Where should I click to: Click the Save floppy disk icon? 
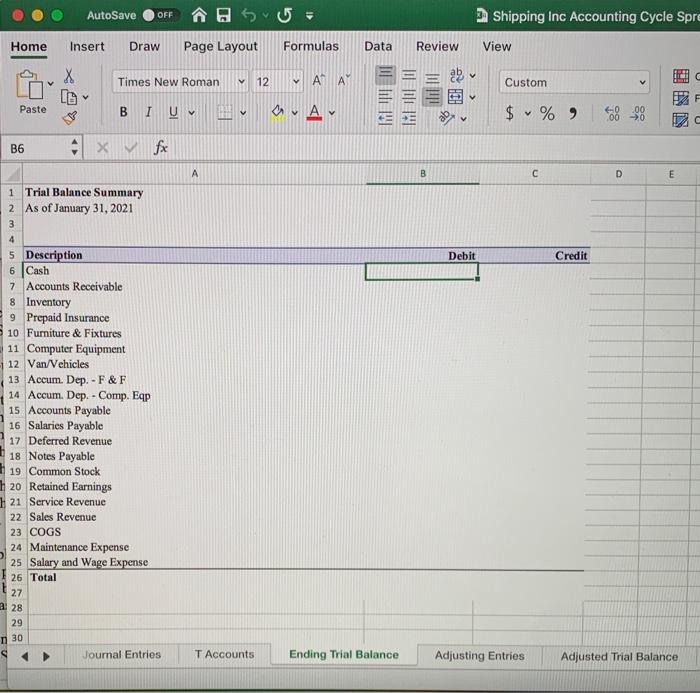click(x=223, y=16)
